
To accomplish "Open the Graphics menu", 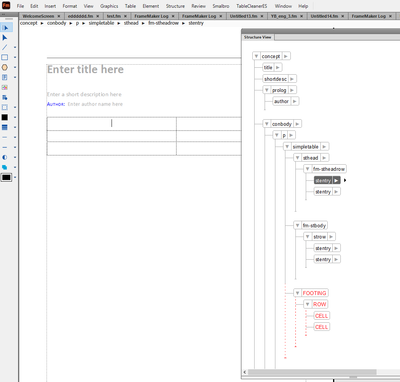I will (x=109, y=6).
